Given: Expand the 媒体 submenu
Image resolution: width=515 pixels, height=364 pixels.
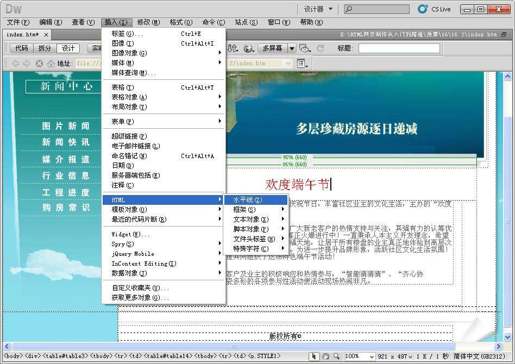Looking at the screenshot, I should 164,63.
